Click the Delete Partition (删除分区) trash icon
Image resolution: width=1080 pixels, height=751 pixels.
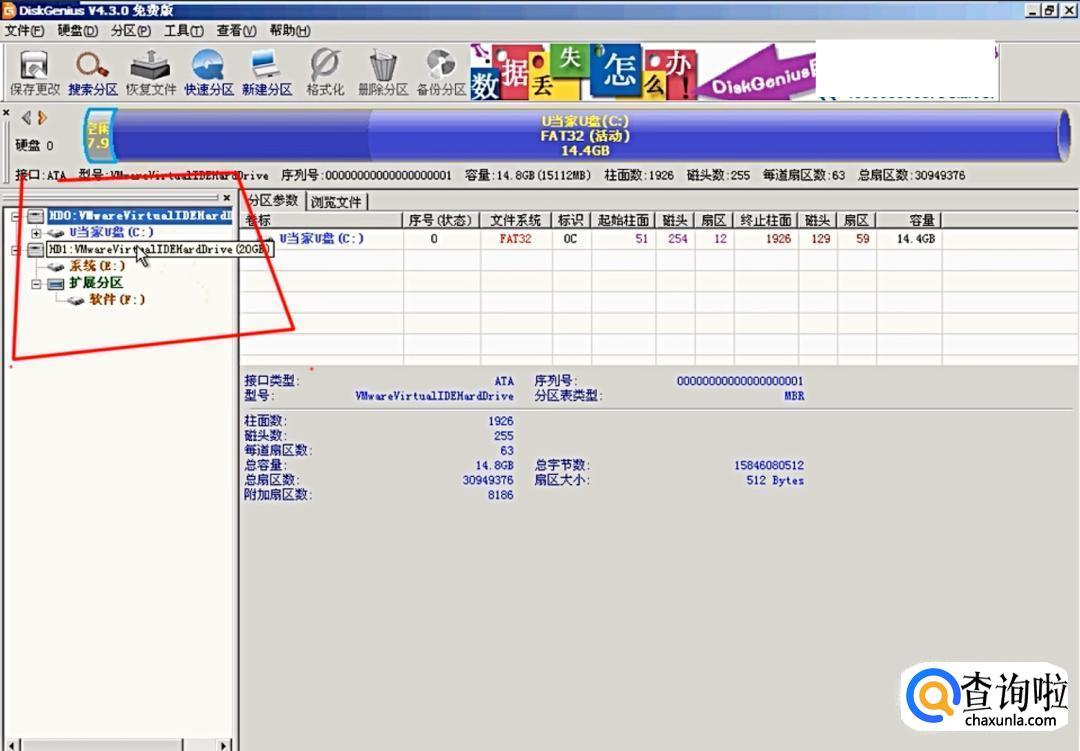(x=383, y=73)
